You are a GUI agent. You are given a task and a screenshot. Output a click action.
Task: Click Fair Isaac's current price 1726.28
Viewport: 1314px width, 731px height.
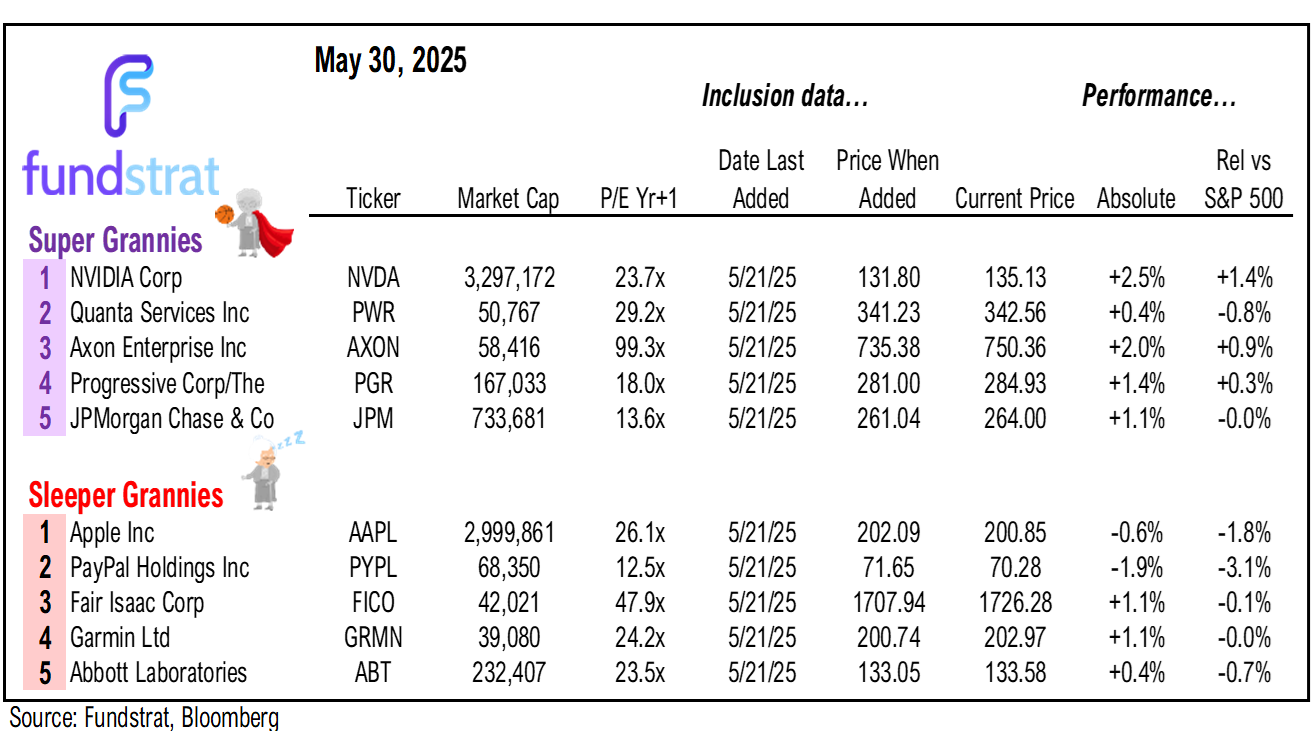pos(1014,603)
